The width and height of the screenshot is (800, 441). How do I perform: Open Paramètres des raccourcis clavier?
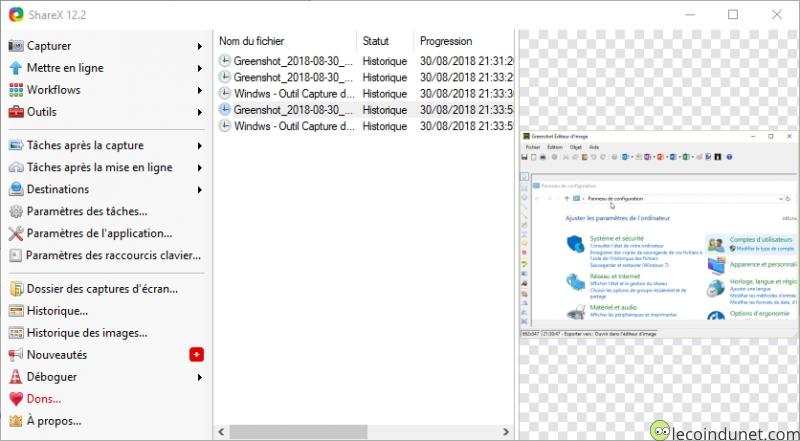[x=106, y=255]
